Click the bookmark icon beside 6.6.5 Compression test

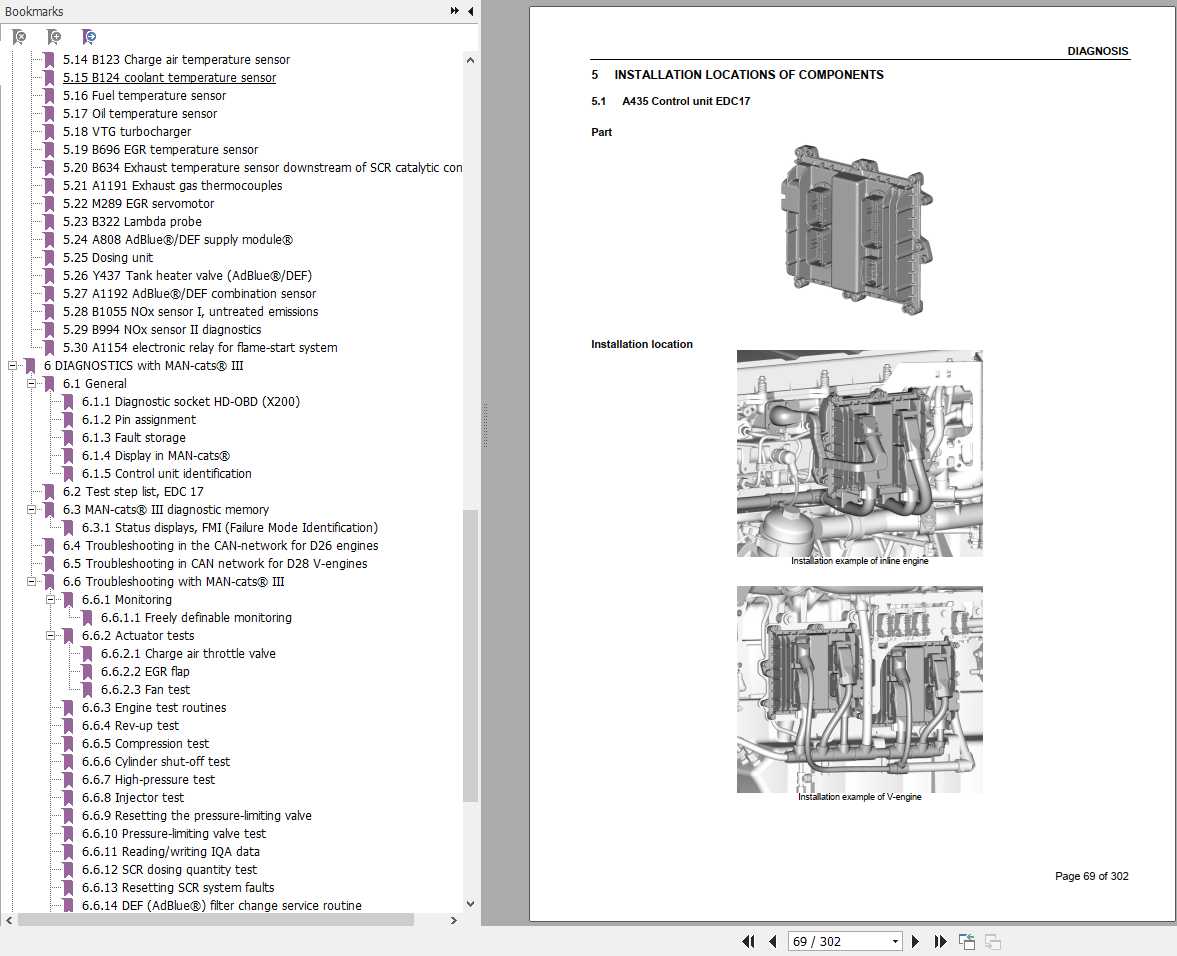68,744
